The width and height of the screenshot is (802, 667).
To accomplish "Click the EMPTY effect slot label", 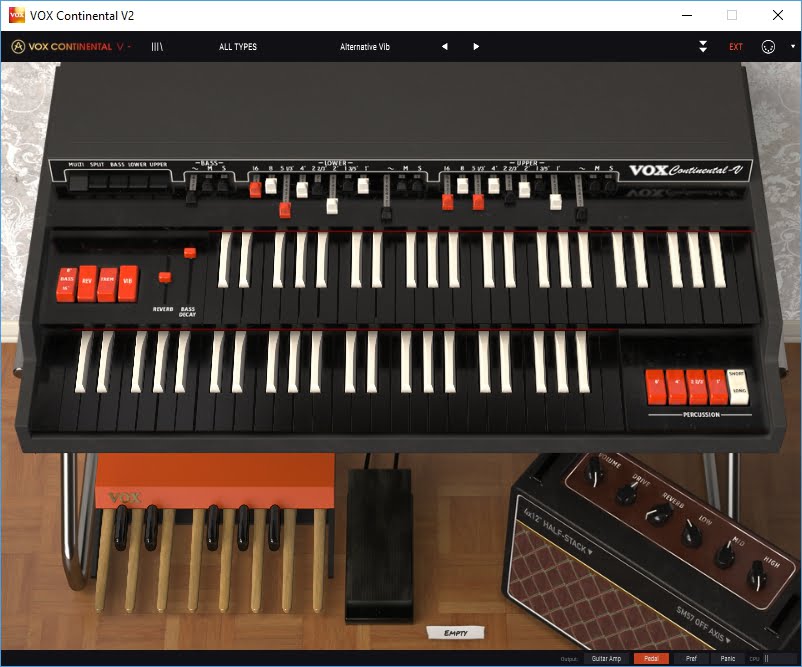I will pos(455,633).
